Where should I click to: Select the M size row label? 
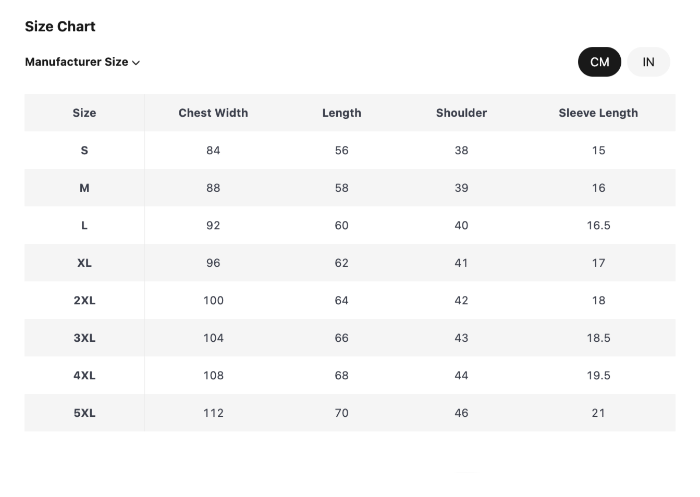(x=84, y=188)
